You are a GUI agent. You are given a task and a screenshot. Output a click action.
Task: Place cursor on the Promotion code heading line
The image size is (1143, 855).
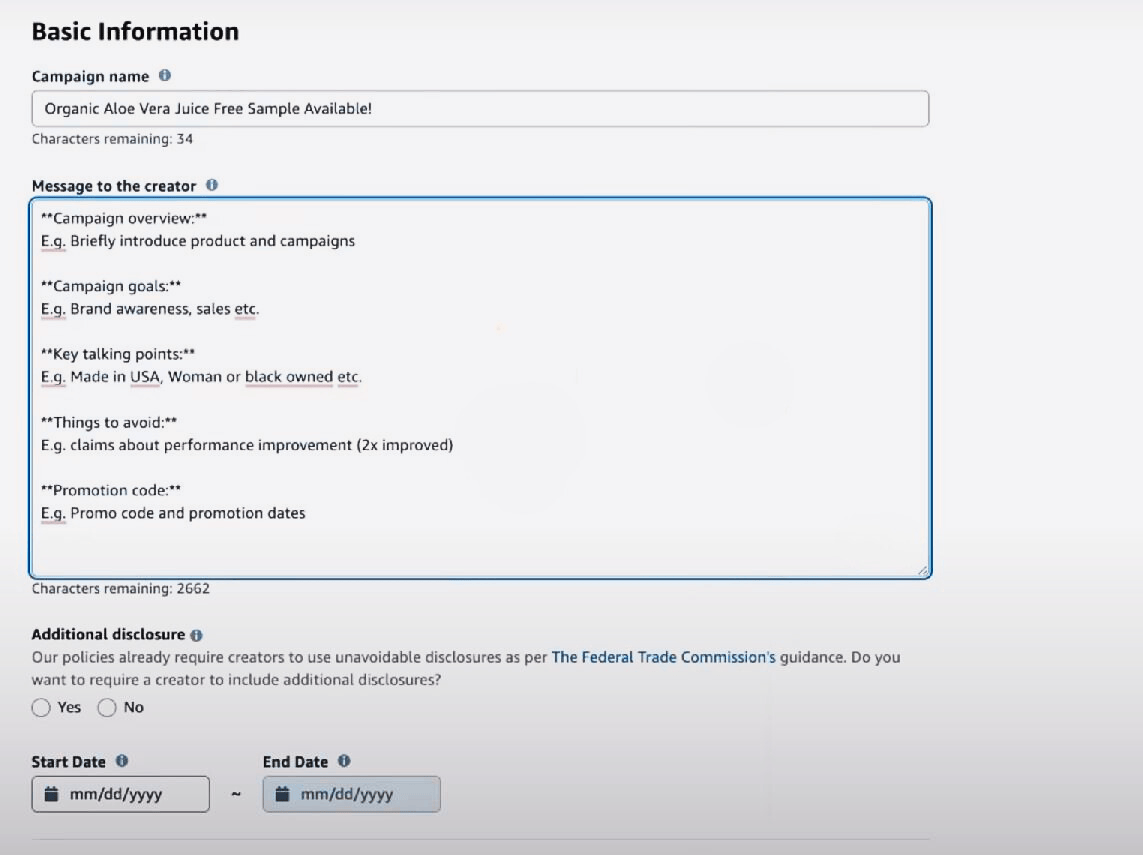[111, 490]
